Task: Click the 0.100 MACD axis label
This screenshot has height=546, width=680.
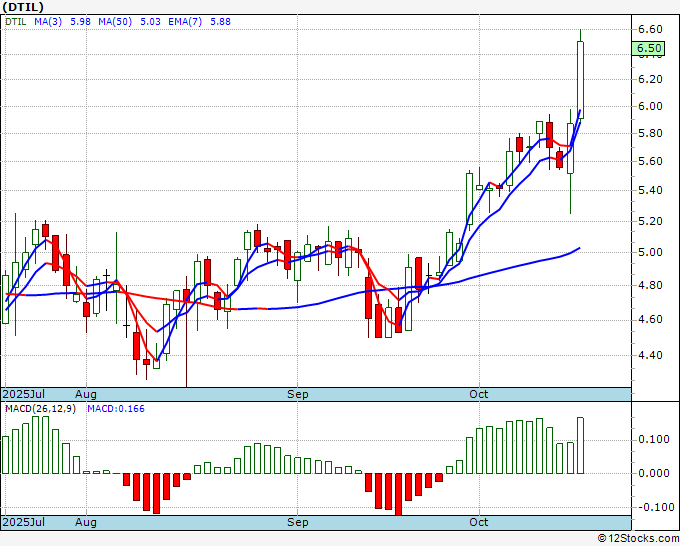Action: [x=654, y=440]
